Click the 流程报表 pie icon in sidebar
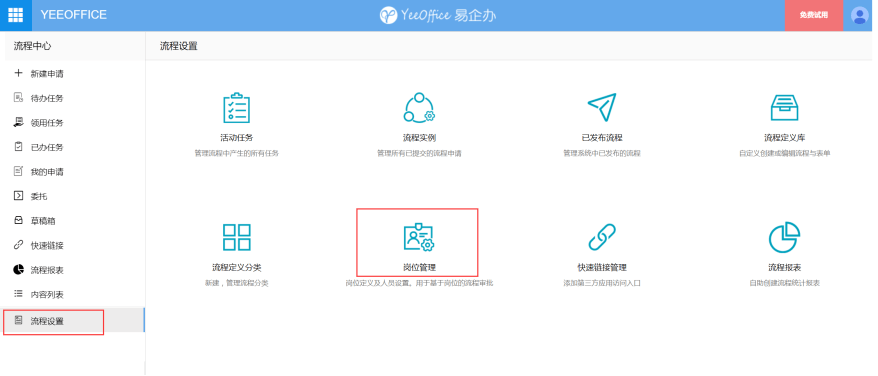 click(18, 270)
